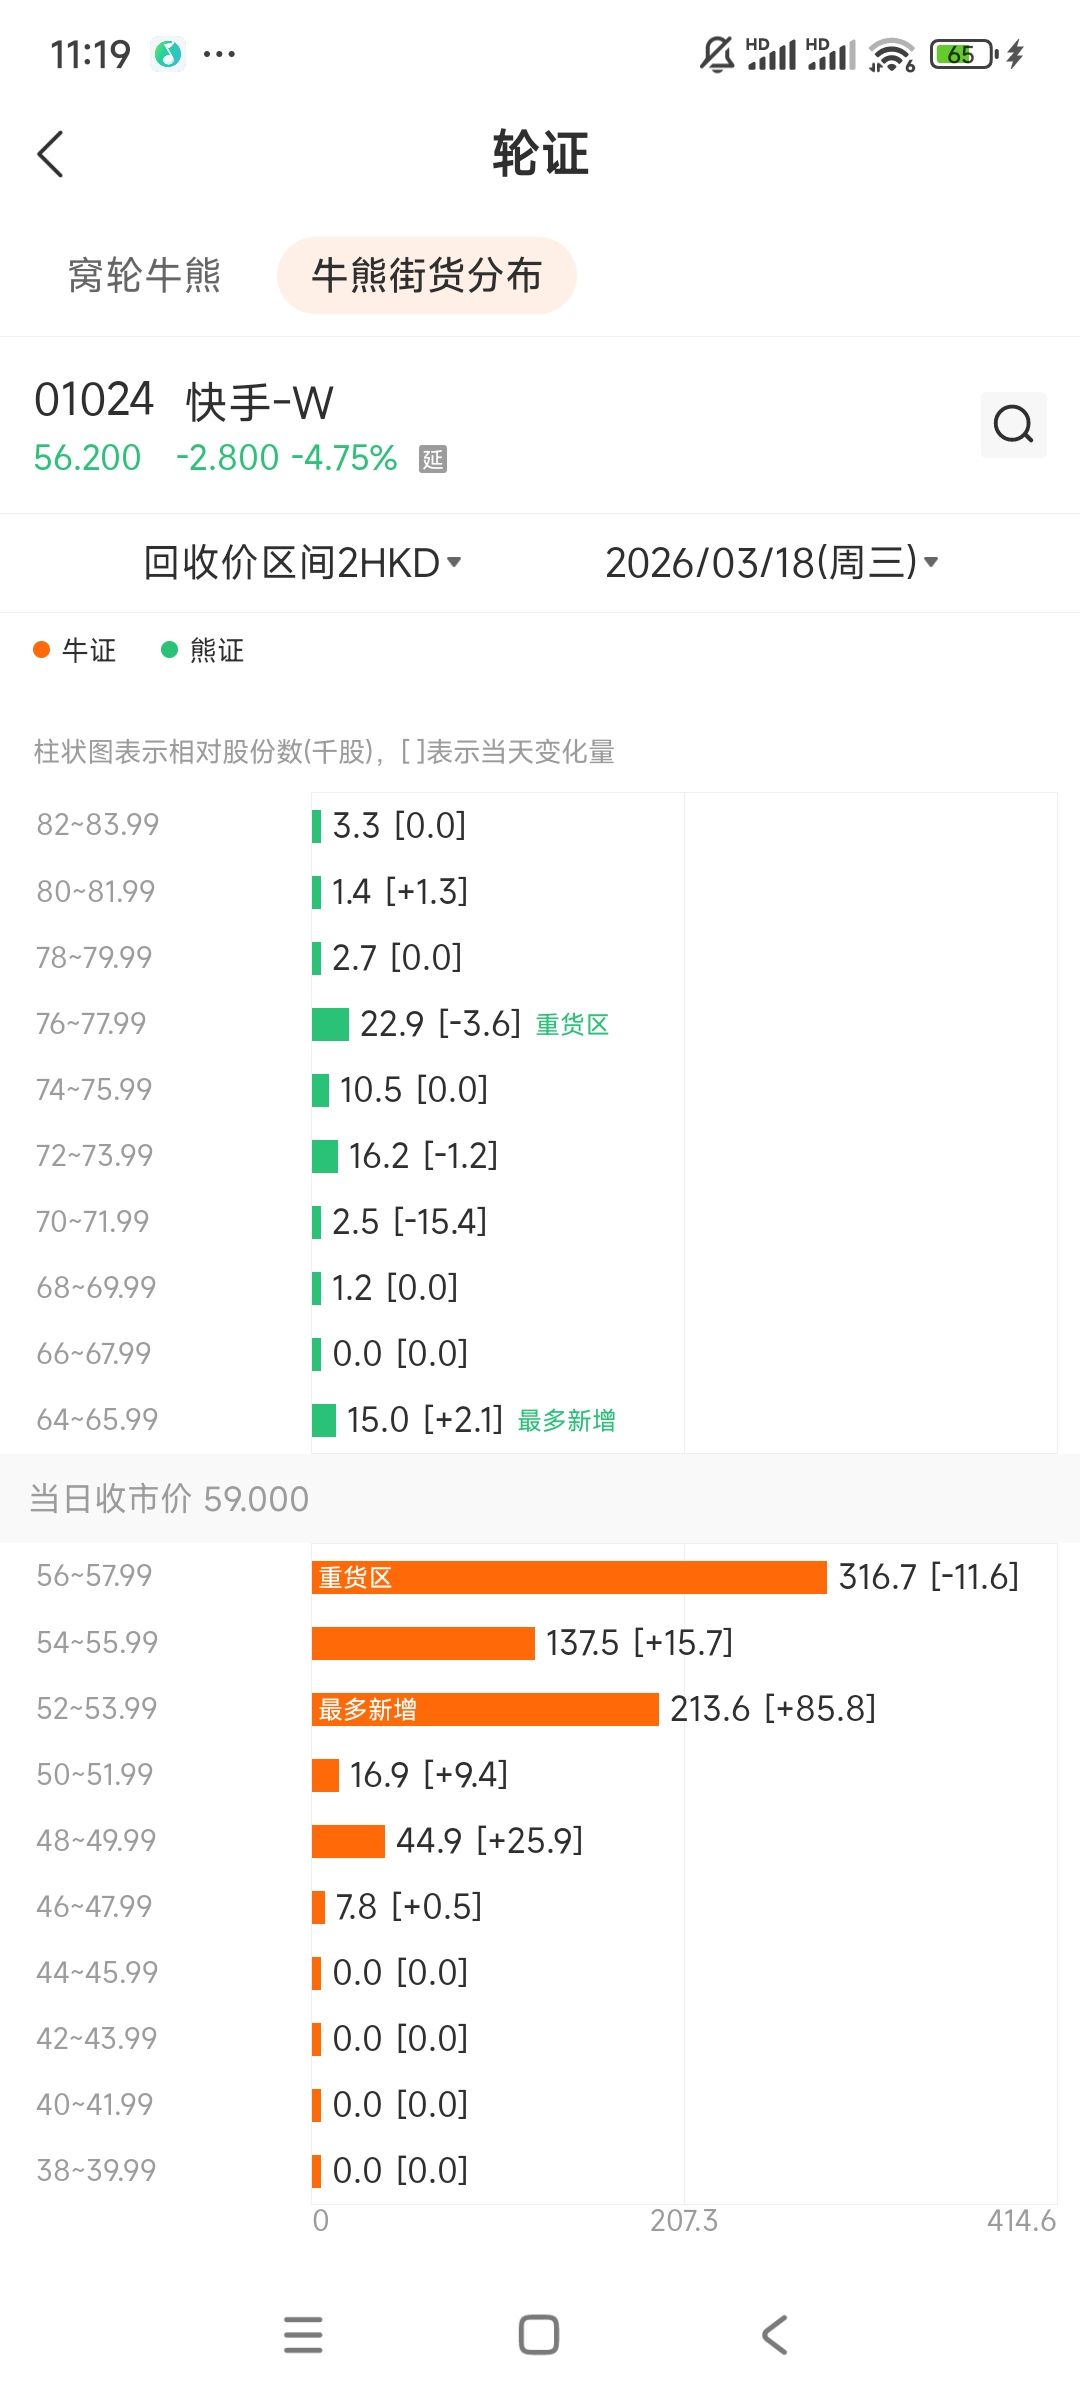Open the 2026/03/18 date dropdown

(771, 563)
